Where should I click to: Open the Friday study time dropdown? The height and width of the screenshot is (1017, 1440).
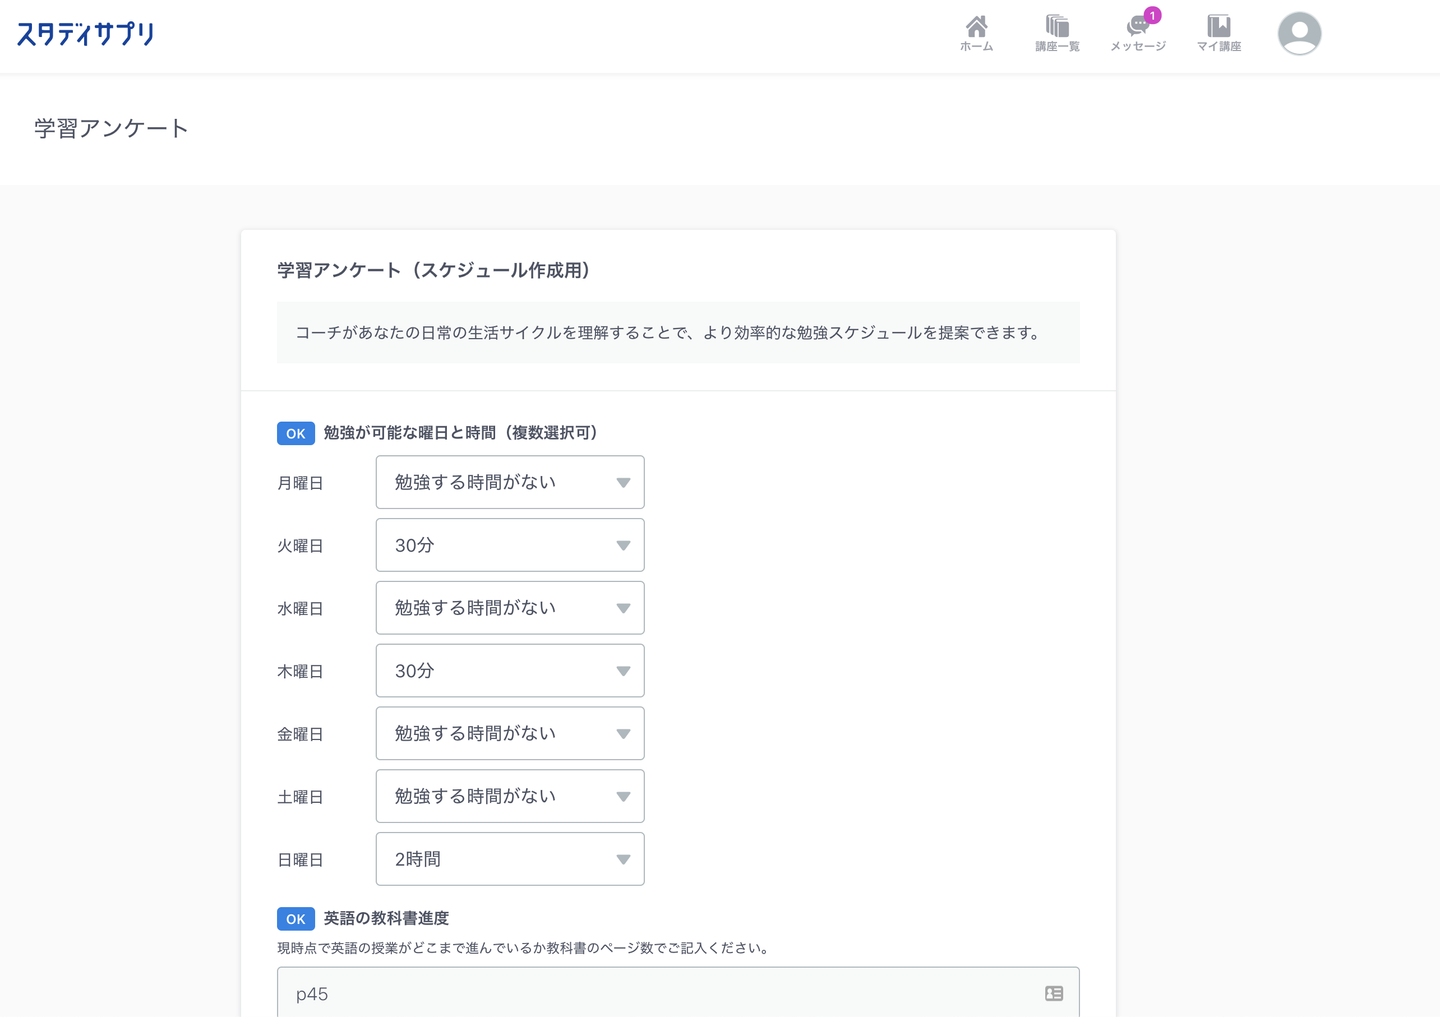click(510, 734)
